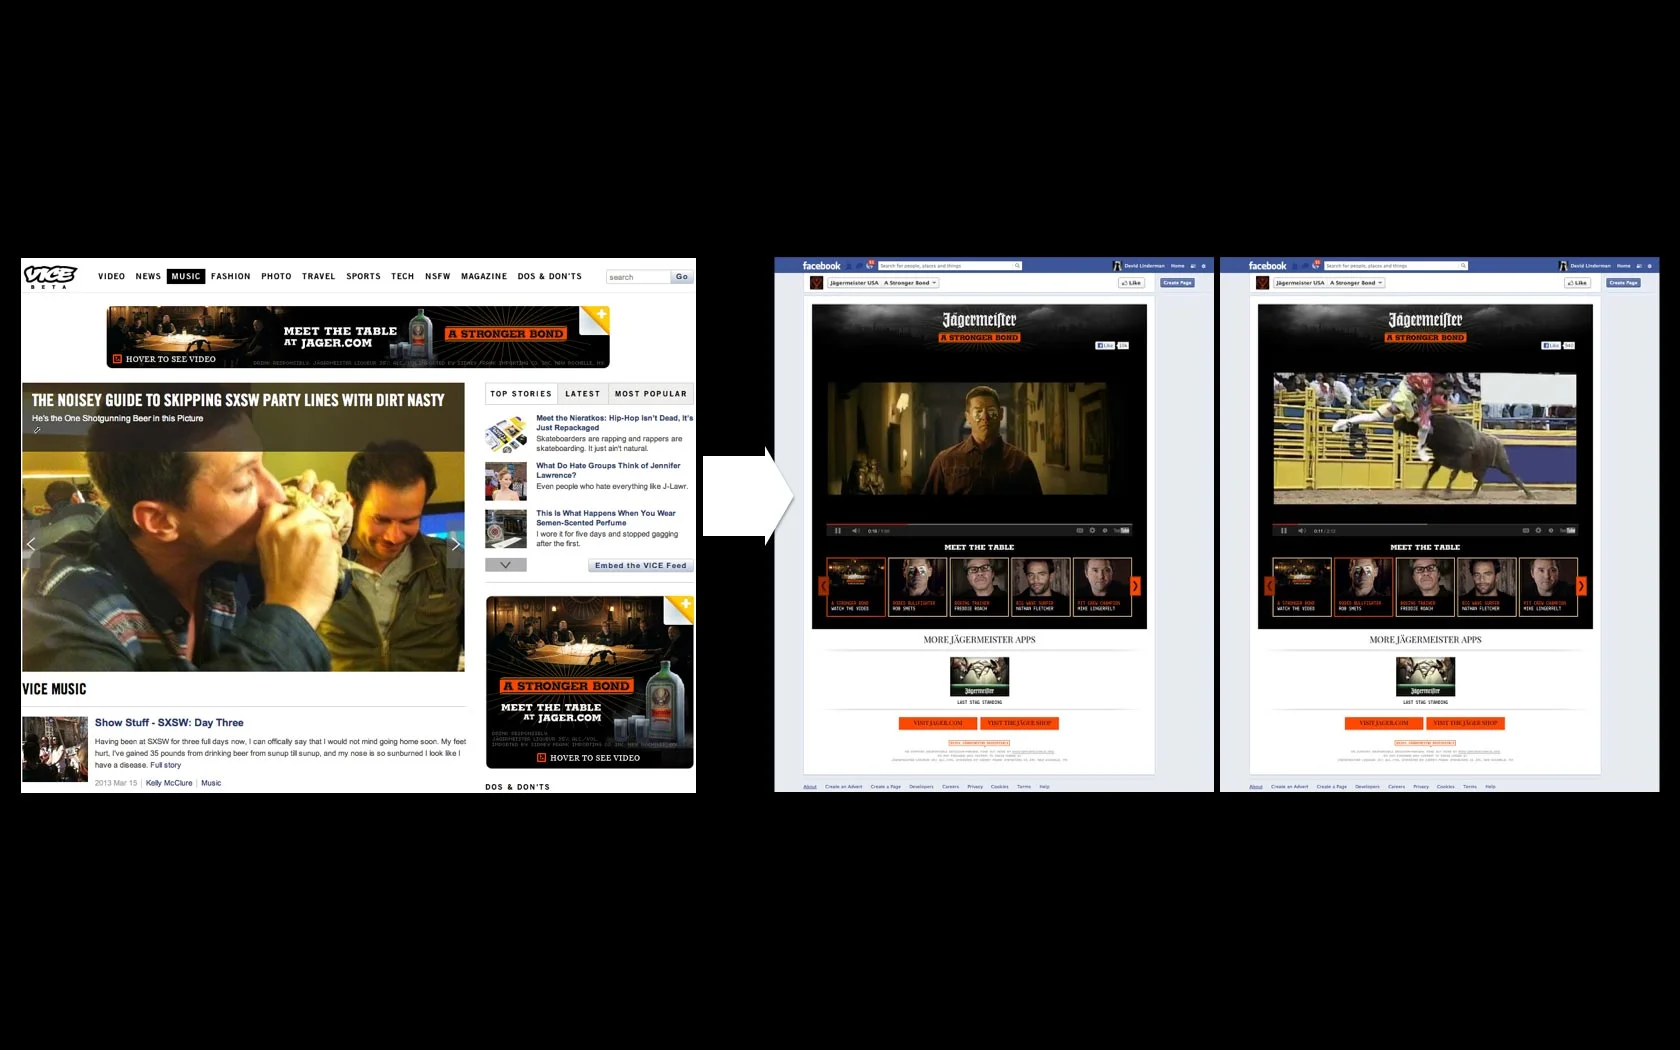Select the MOST POPULAR tab
The image size is (1680, 1050).
(x=651, y=394)
